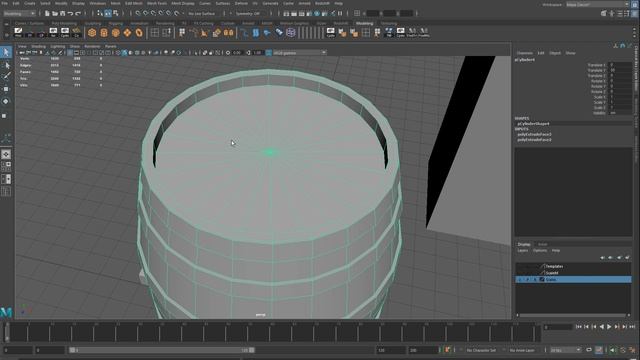The height and width of the screenshot is (360, 640).
Task: Activate the Select tool in the toolbox
Action: point(6,52)
